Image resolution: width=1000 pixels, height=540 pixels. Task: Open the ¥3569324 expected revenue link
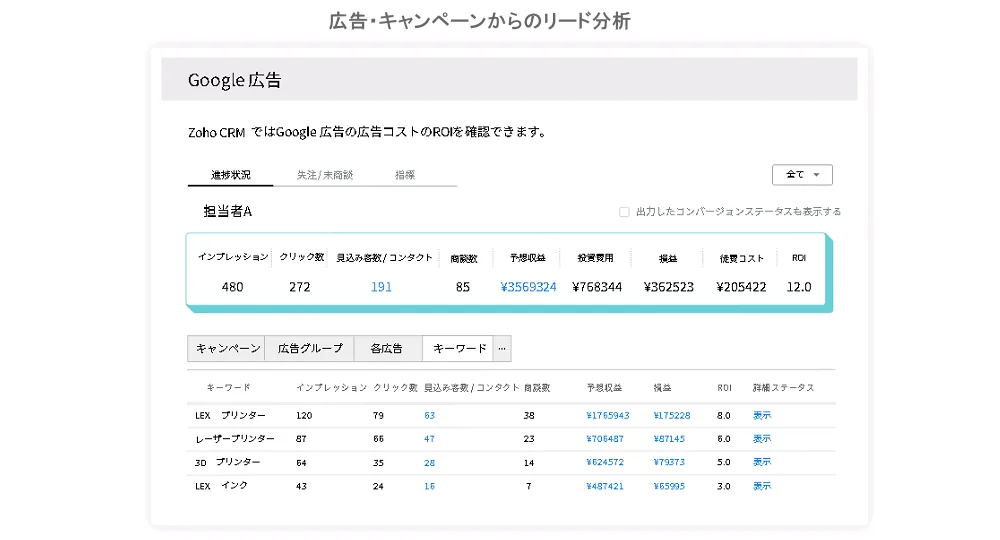528,287
